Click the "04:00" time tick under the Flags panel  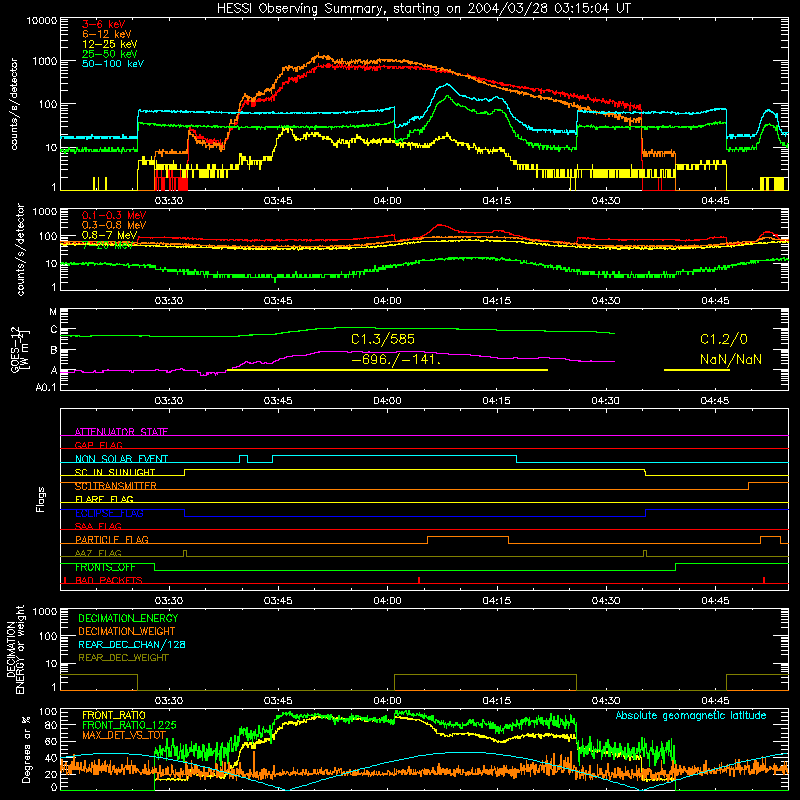point(387,601)
